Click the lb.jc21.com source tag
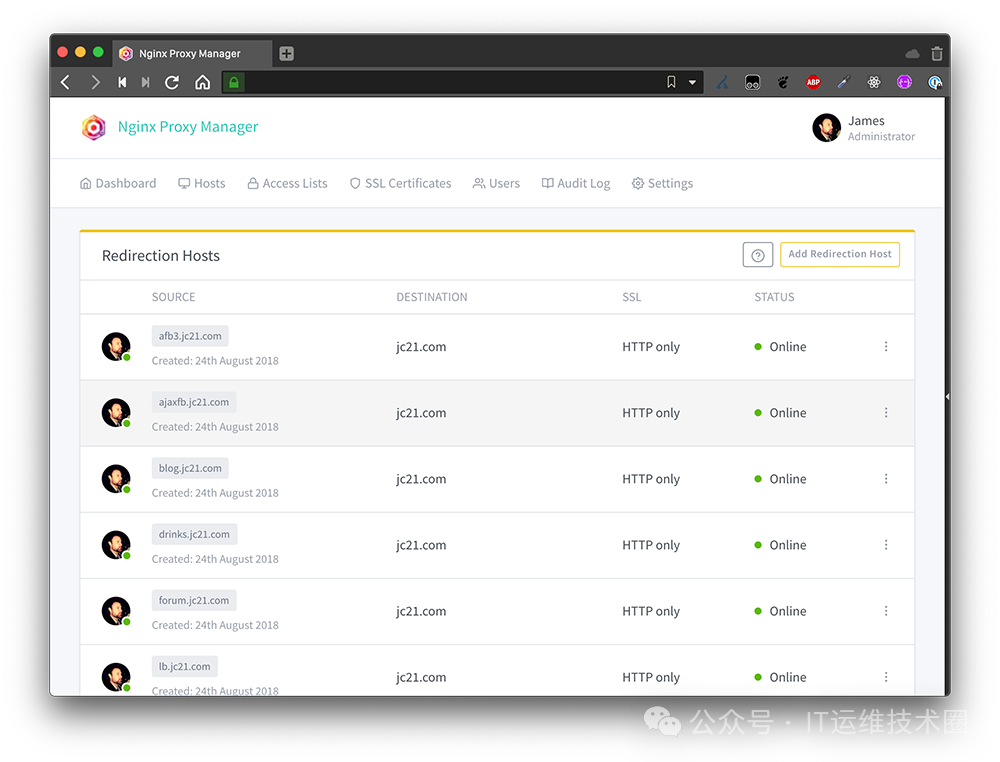Image resolution: width=1000 pixels, height=762 pixels. click(184, 666)
